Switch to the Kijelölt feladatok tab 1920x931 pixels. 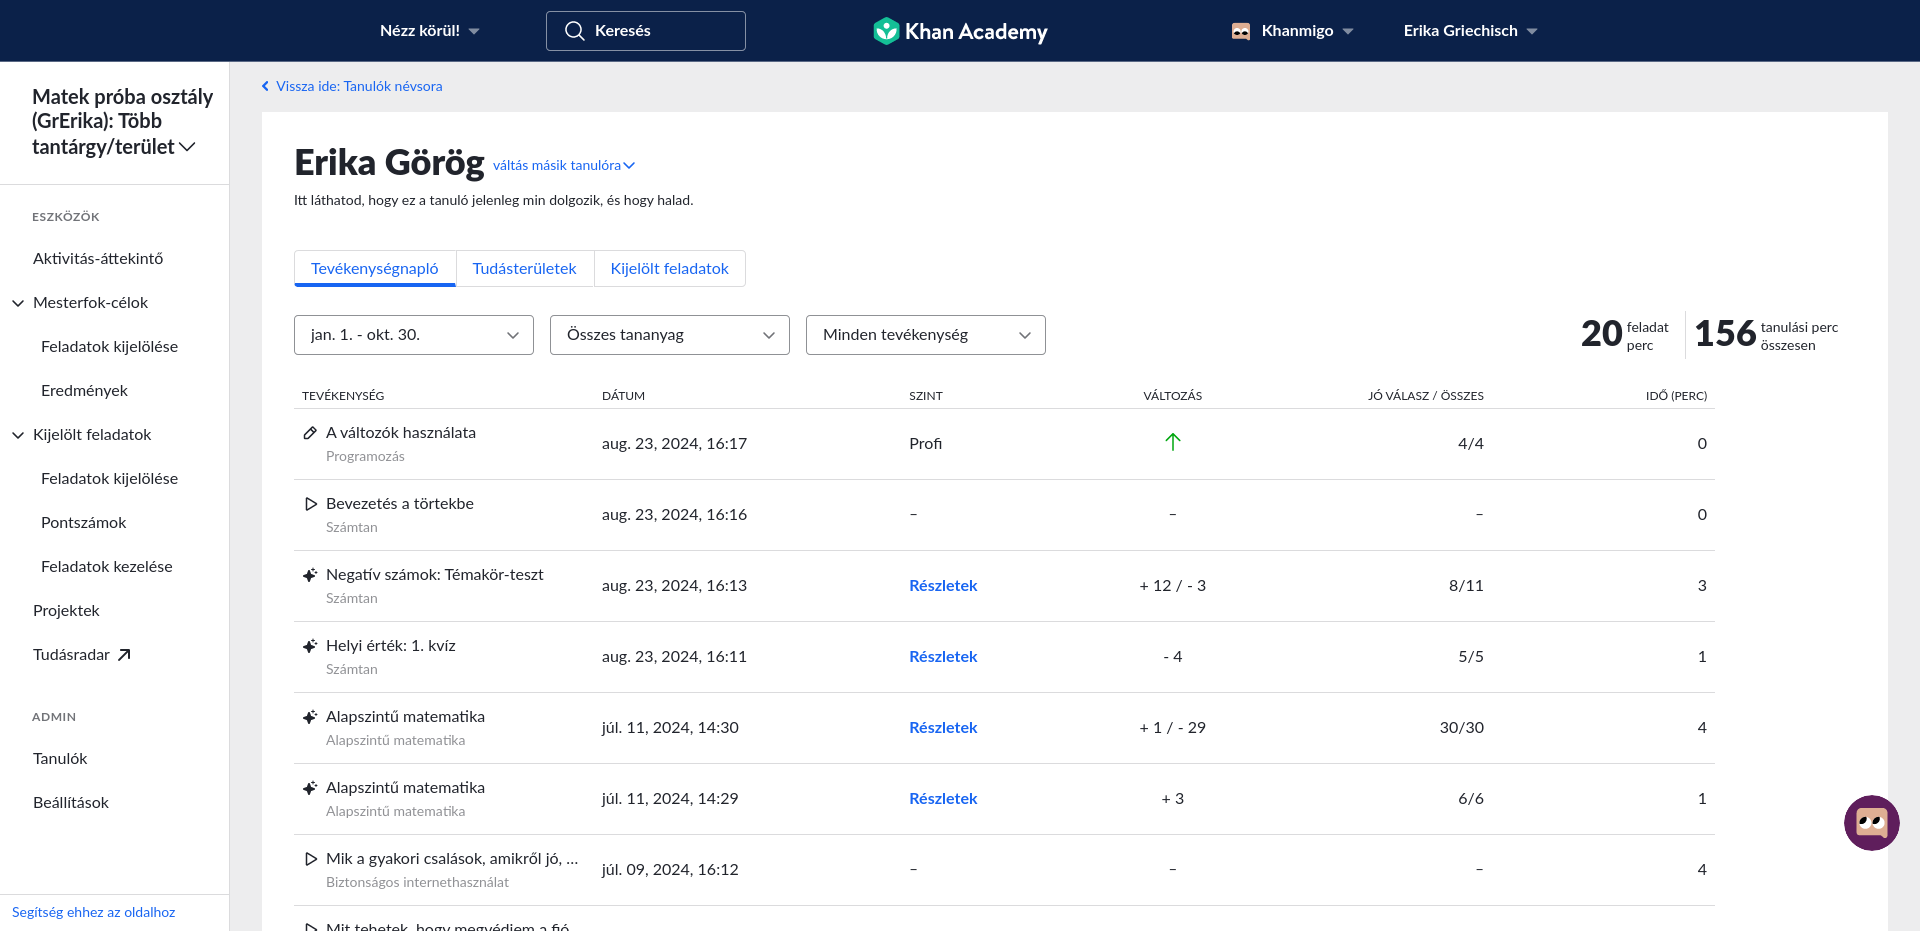(670, 268)
